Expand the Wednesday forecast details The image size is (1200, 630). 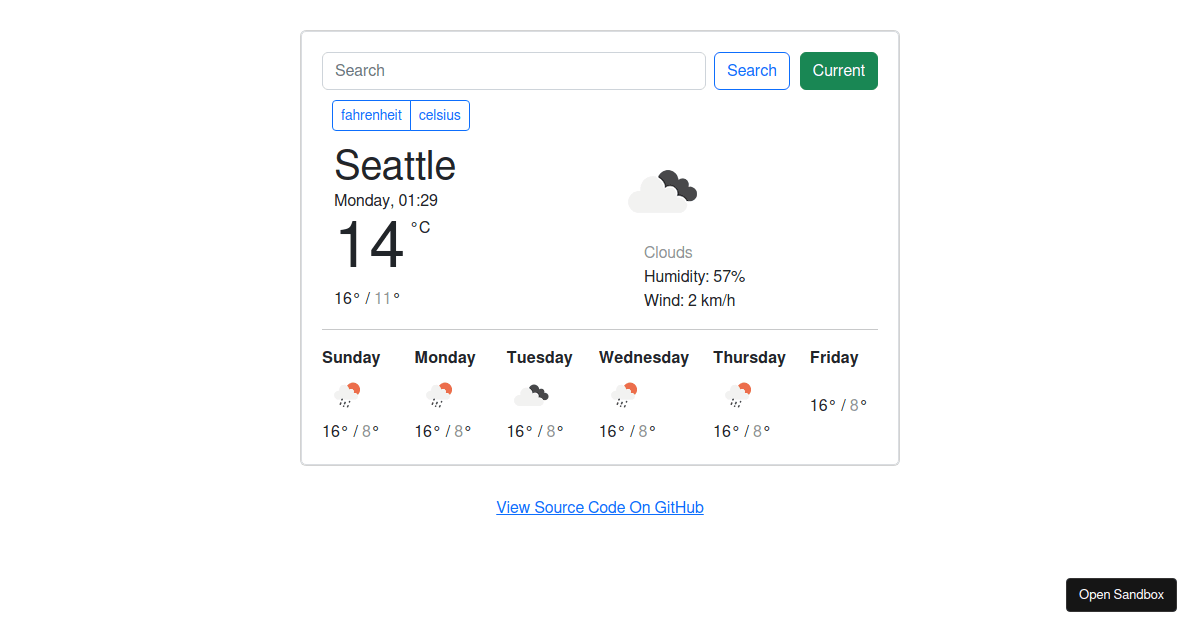point(644,395)
